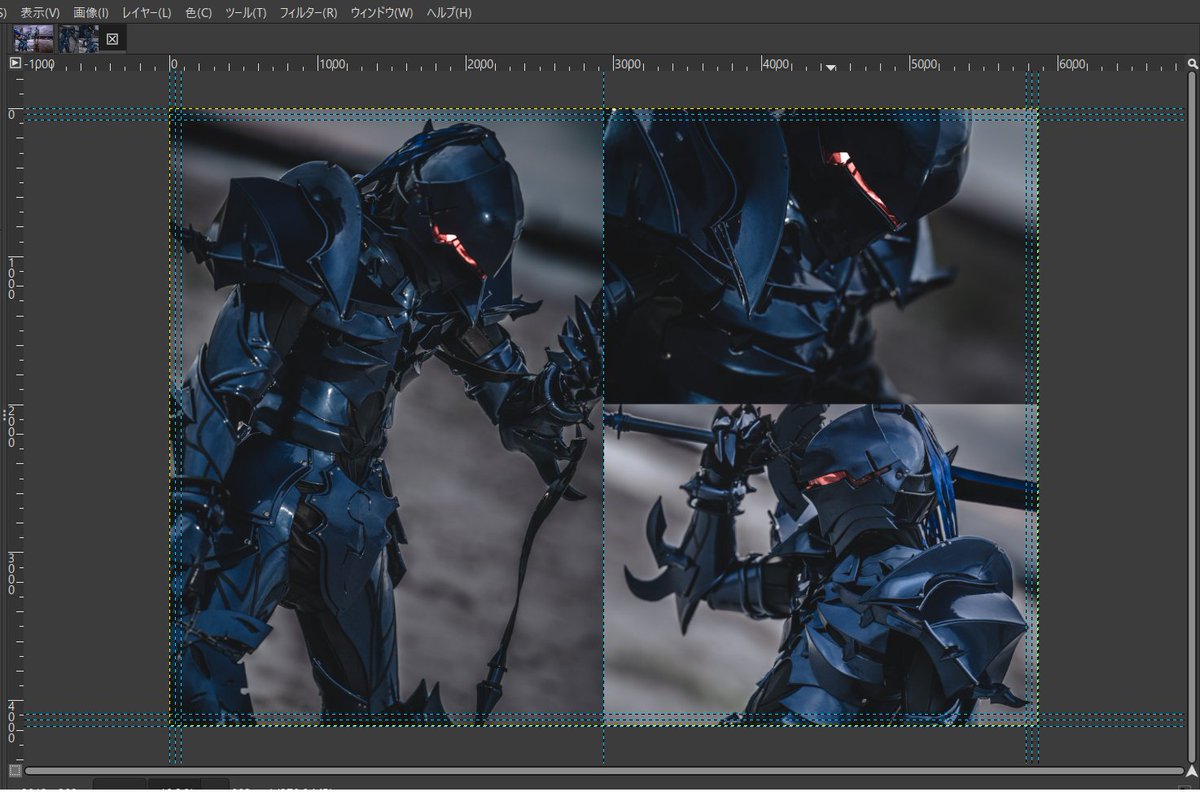Switch to the second image thumbnail tab
1200x792 pixels.
pyautogui.click(x=78, y=39)
